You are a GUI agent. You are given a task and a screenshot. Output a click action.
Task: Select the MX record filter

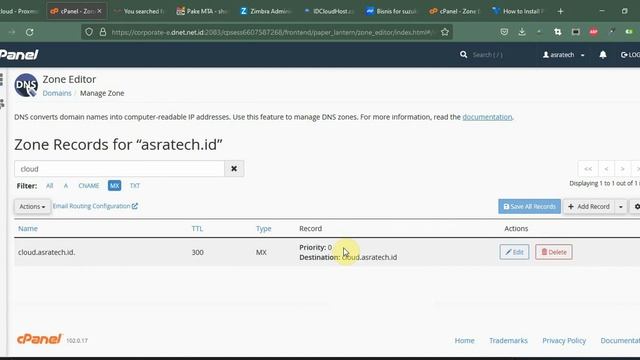(114, 186)
